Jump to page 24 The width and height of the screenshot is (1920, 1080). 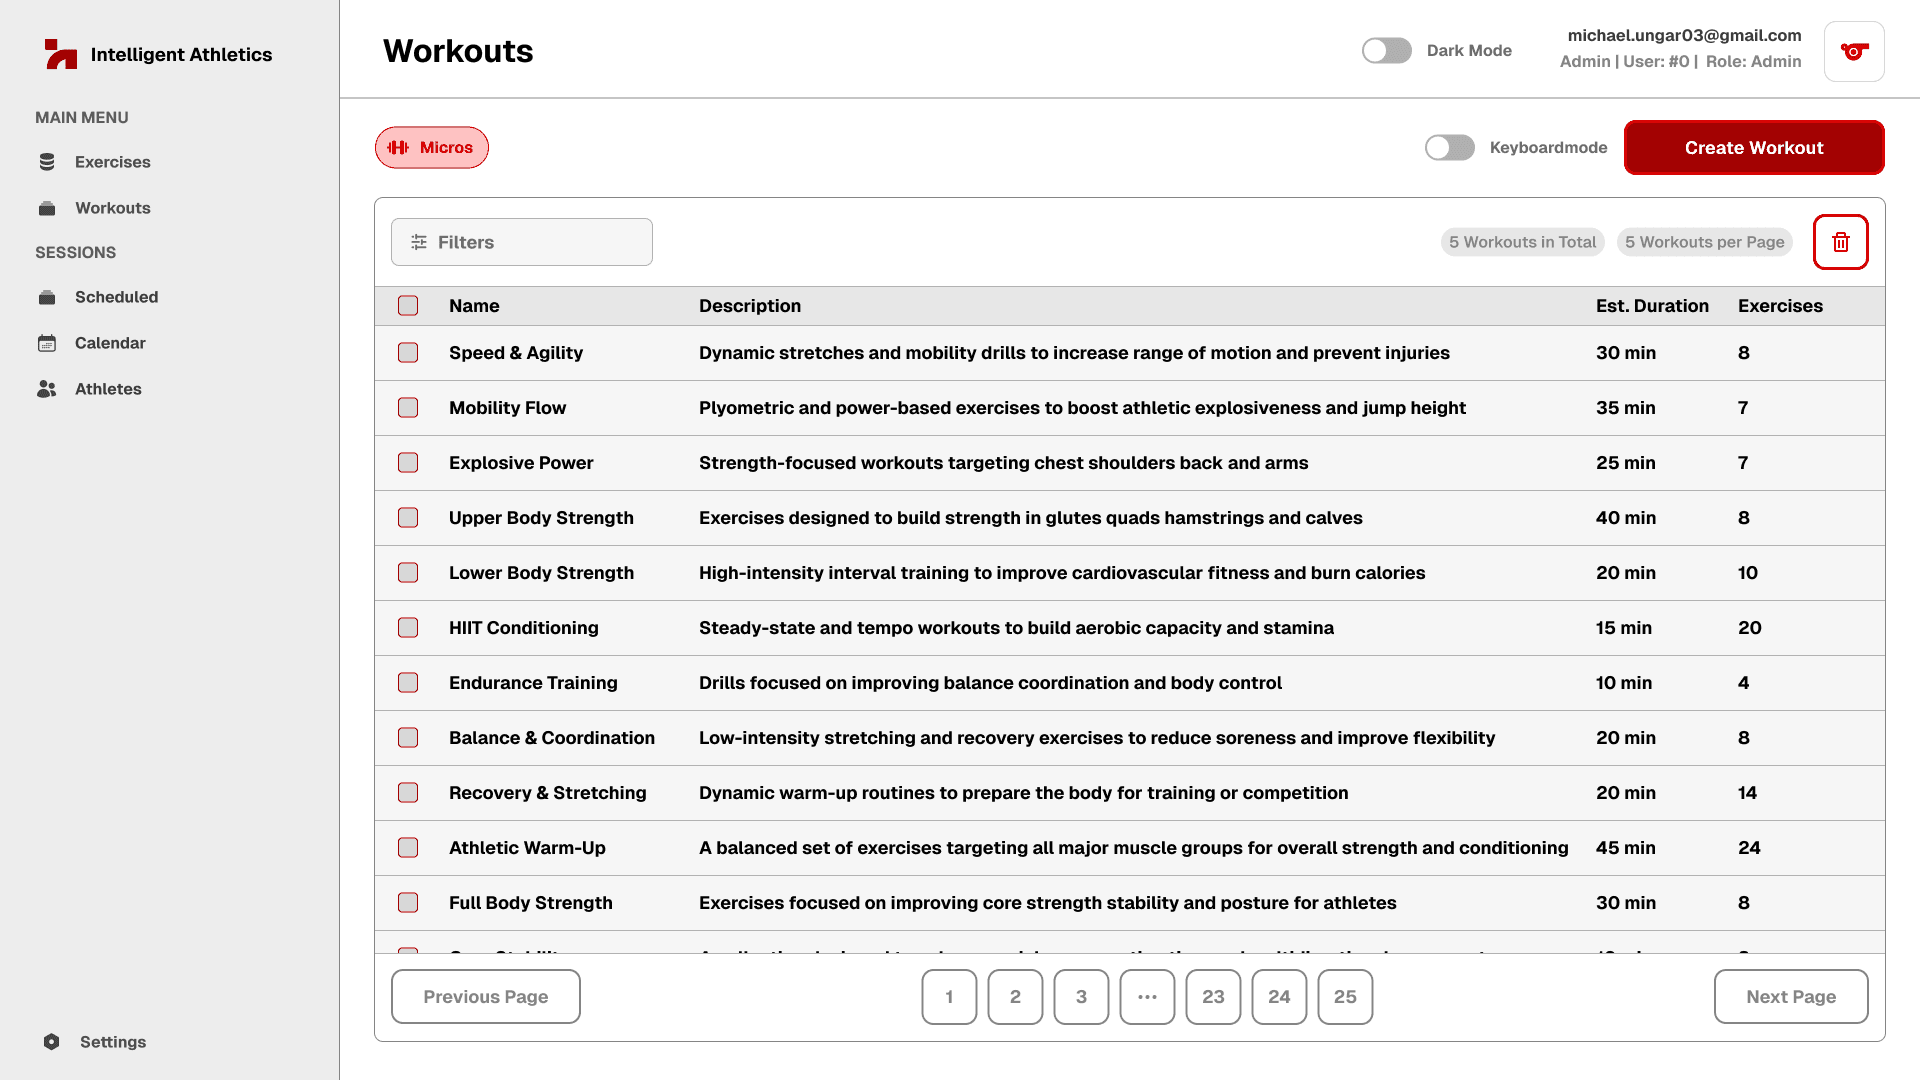(x=1279, y=997)
